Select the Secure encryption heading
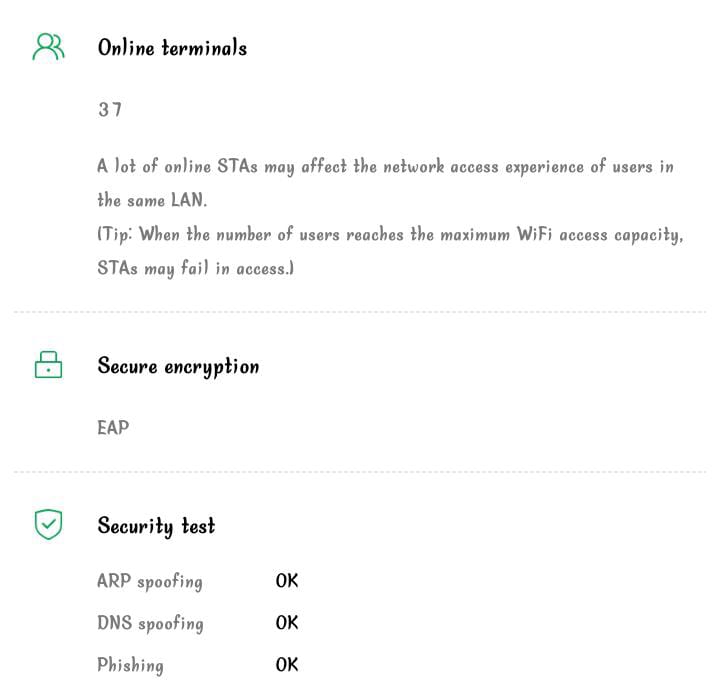 coord(178,366)
